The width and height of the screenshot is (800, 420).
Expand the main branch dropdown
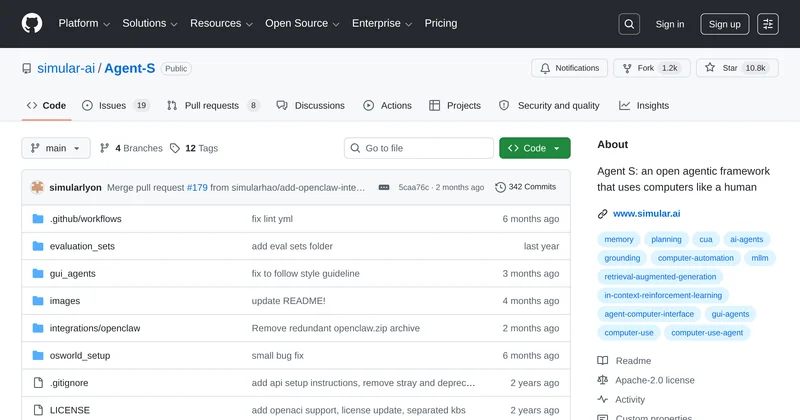56,148
